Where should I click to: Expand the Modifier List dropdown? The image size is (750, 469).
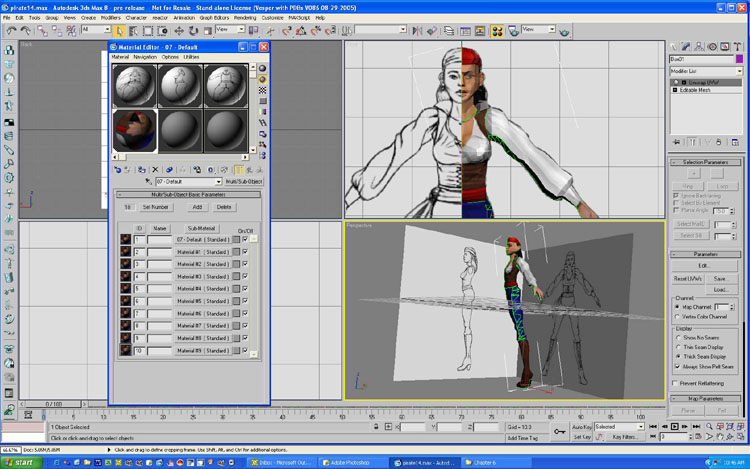point(705,72)
